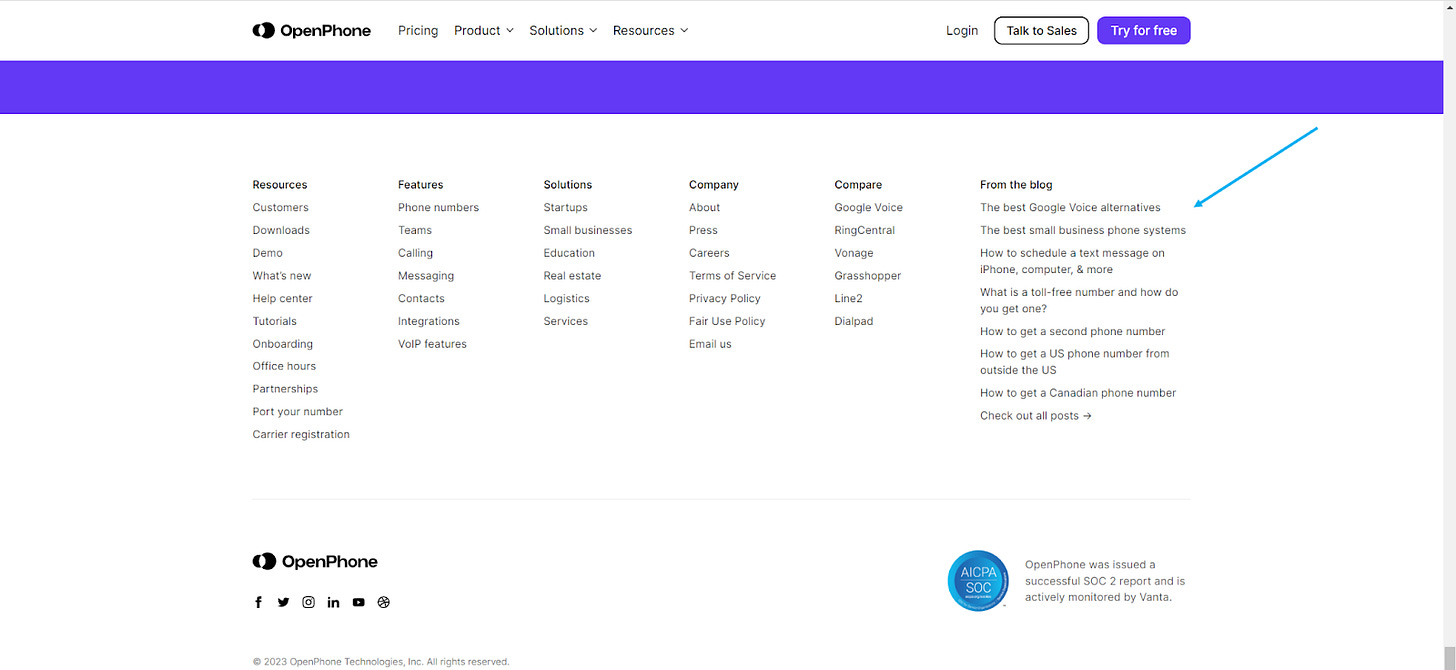Open the Onboarding link
Image resolution: width=1456 pixels, height=670 pixels.
[283, 344]
